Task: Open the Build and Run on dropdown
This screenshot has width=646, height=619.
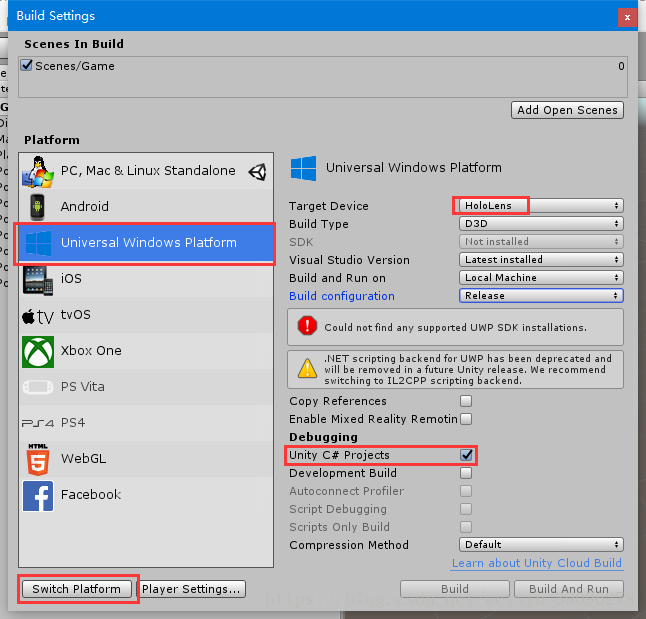Action: [541, 277]
